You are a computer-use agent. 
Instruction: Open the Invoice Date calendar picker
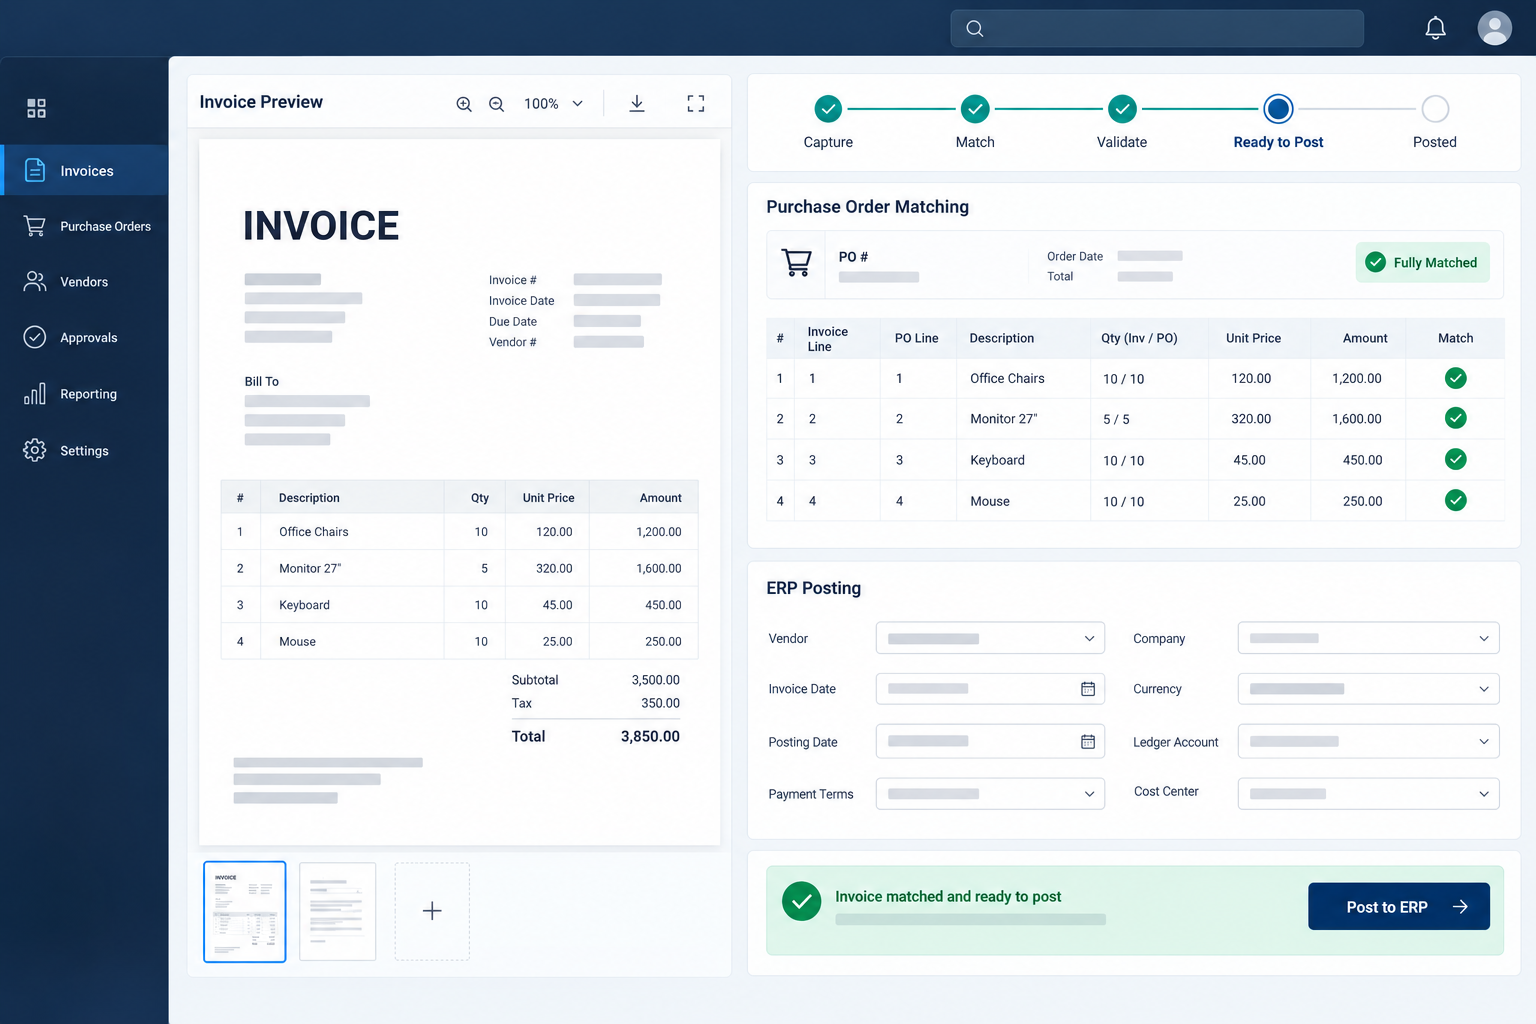coord(1088,689)
